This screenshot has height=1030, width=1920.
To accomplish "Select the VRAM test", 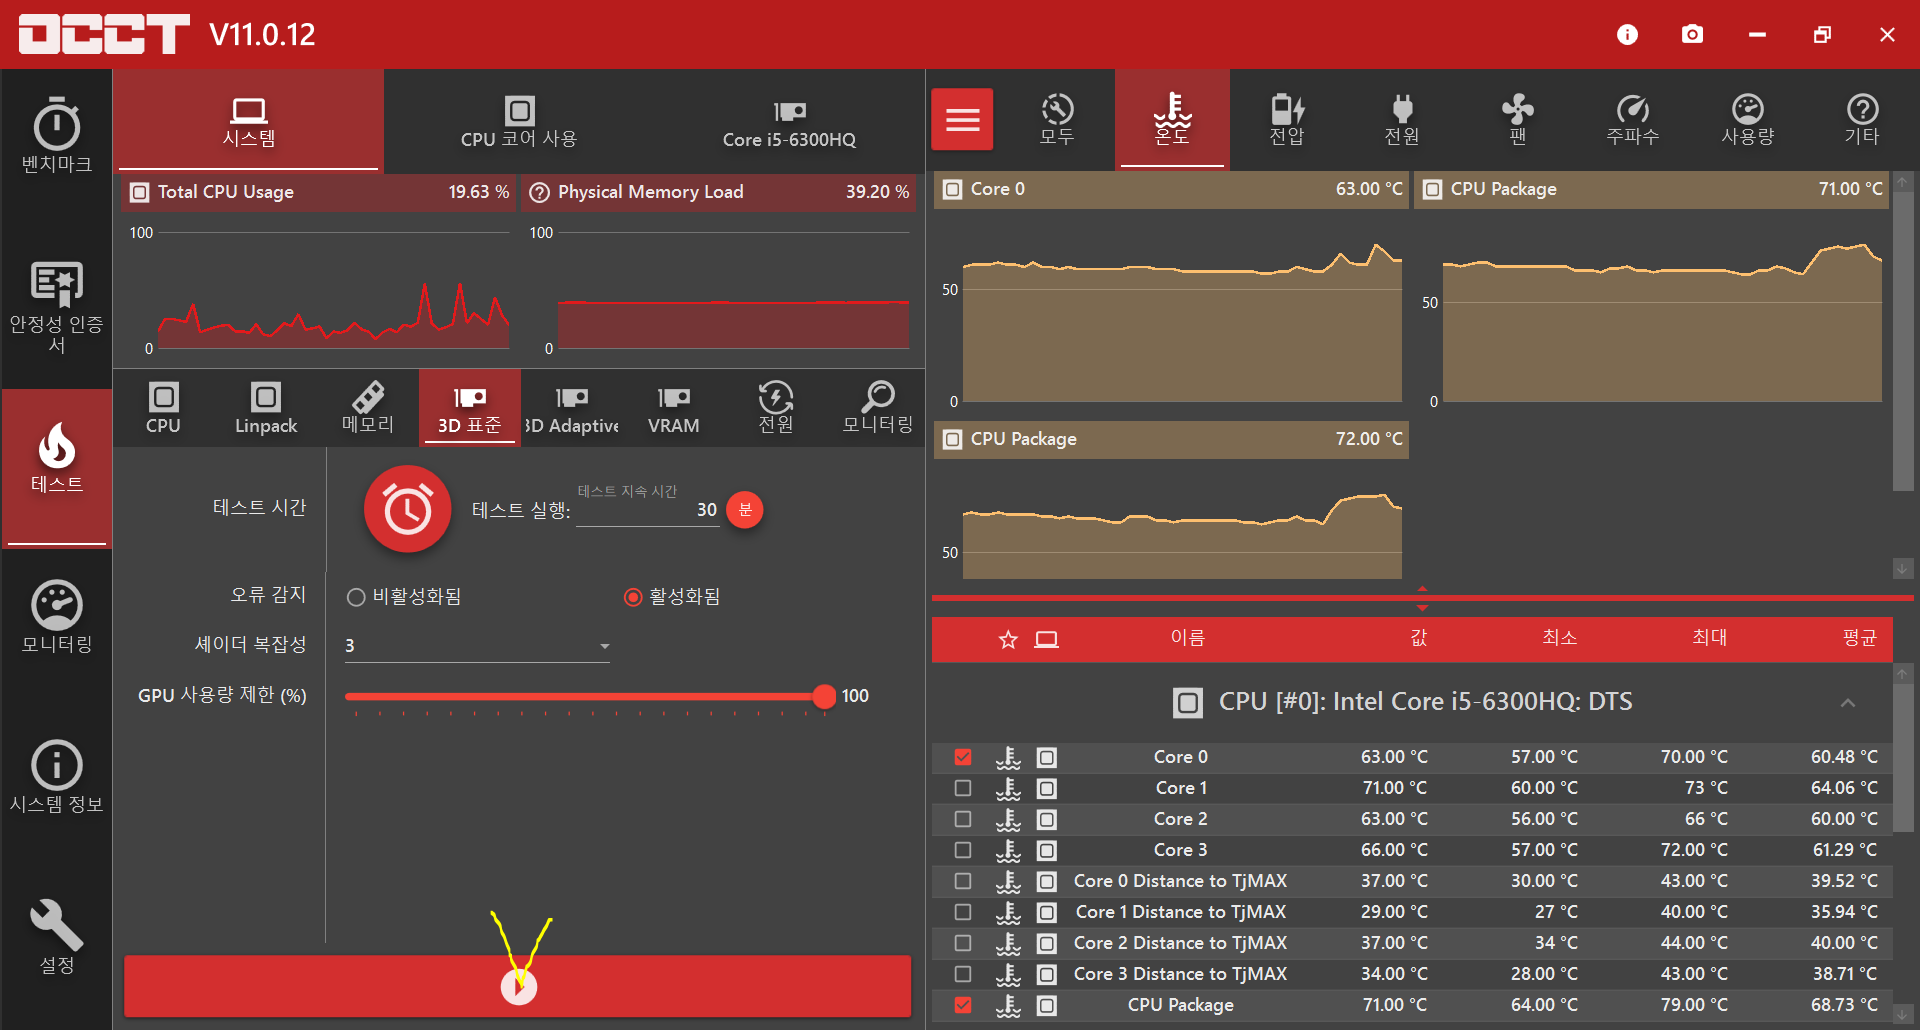I will pyautogui.click(x=674, y=408).
